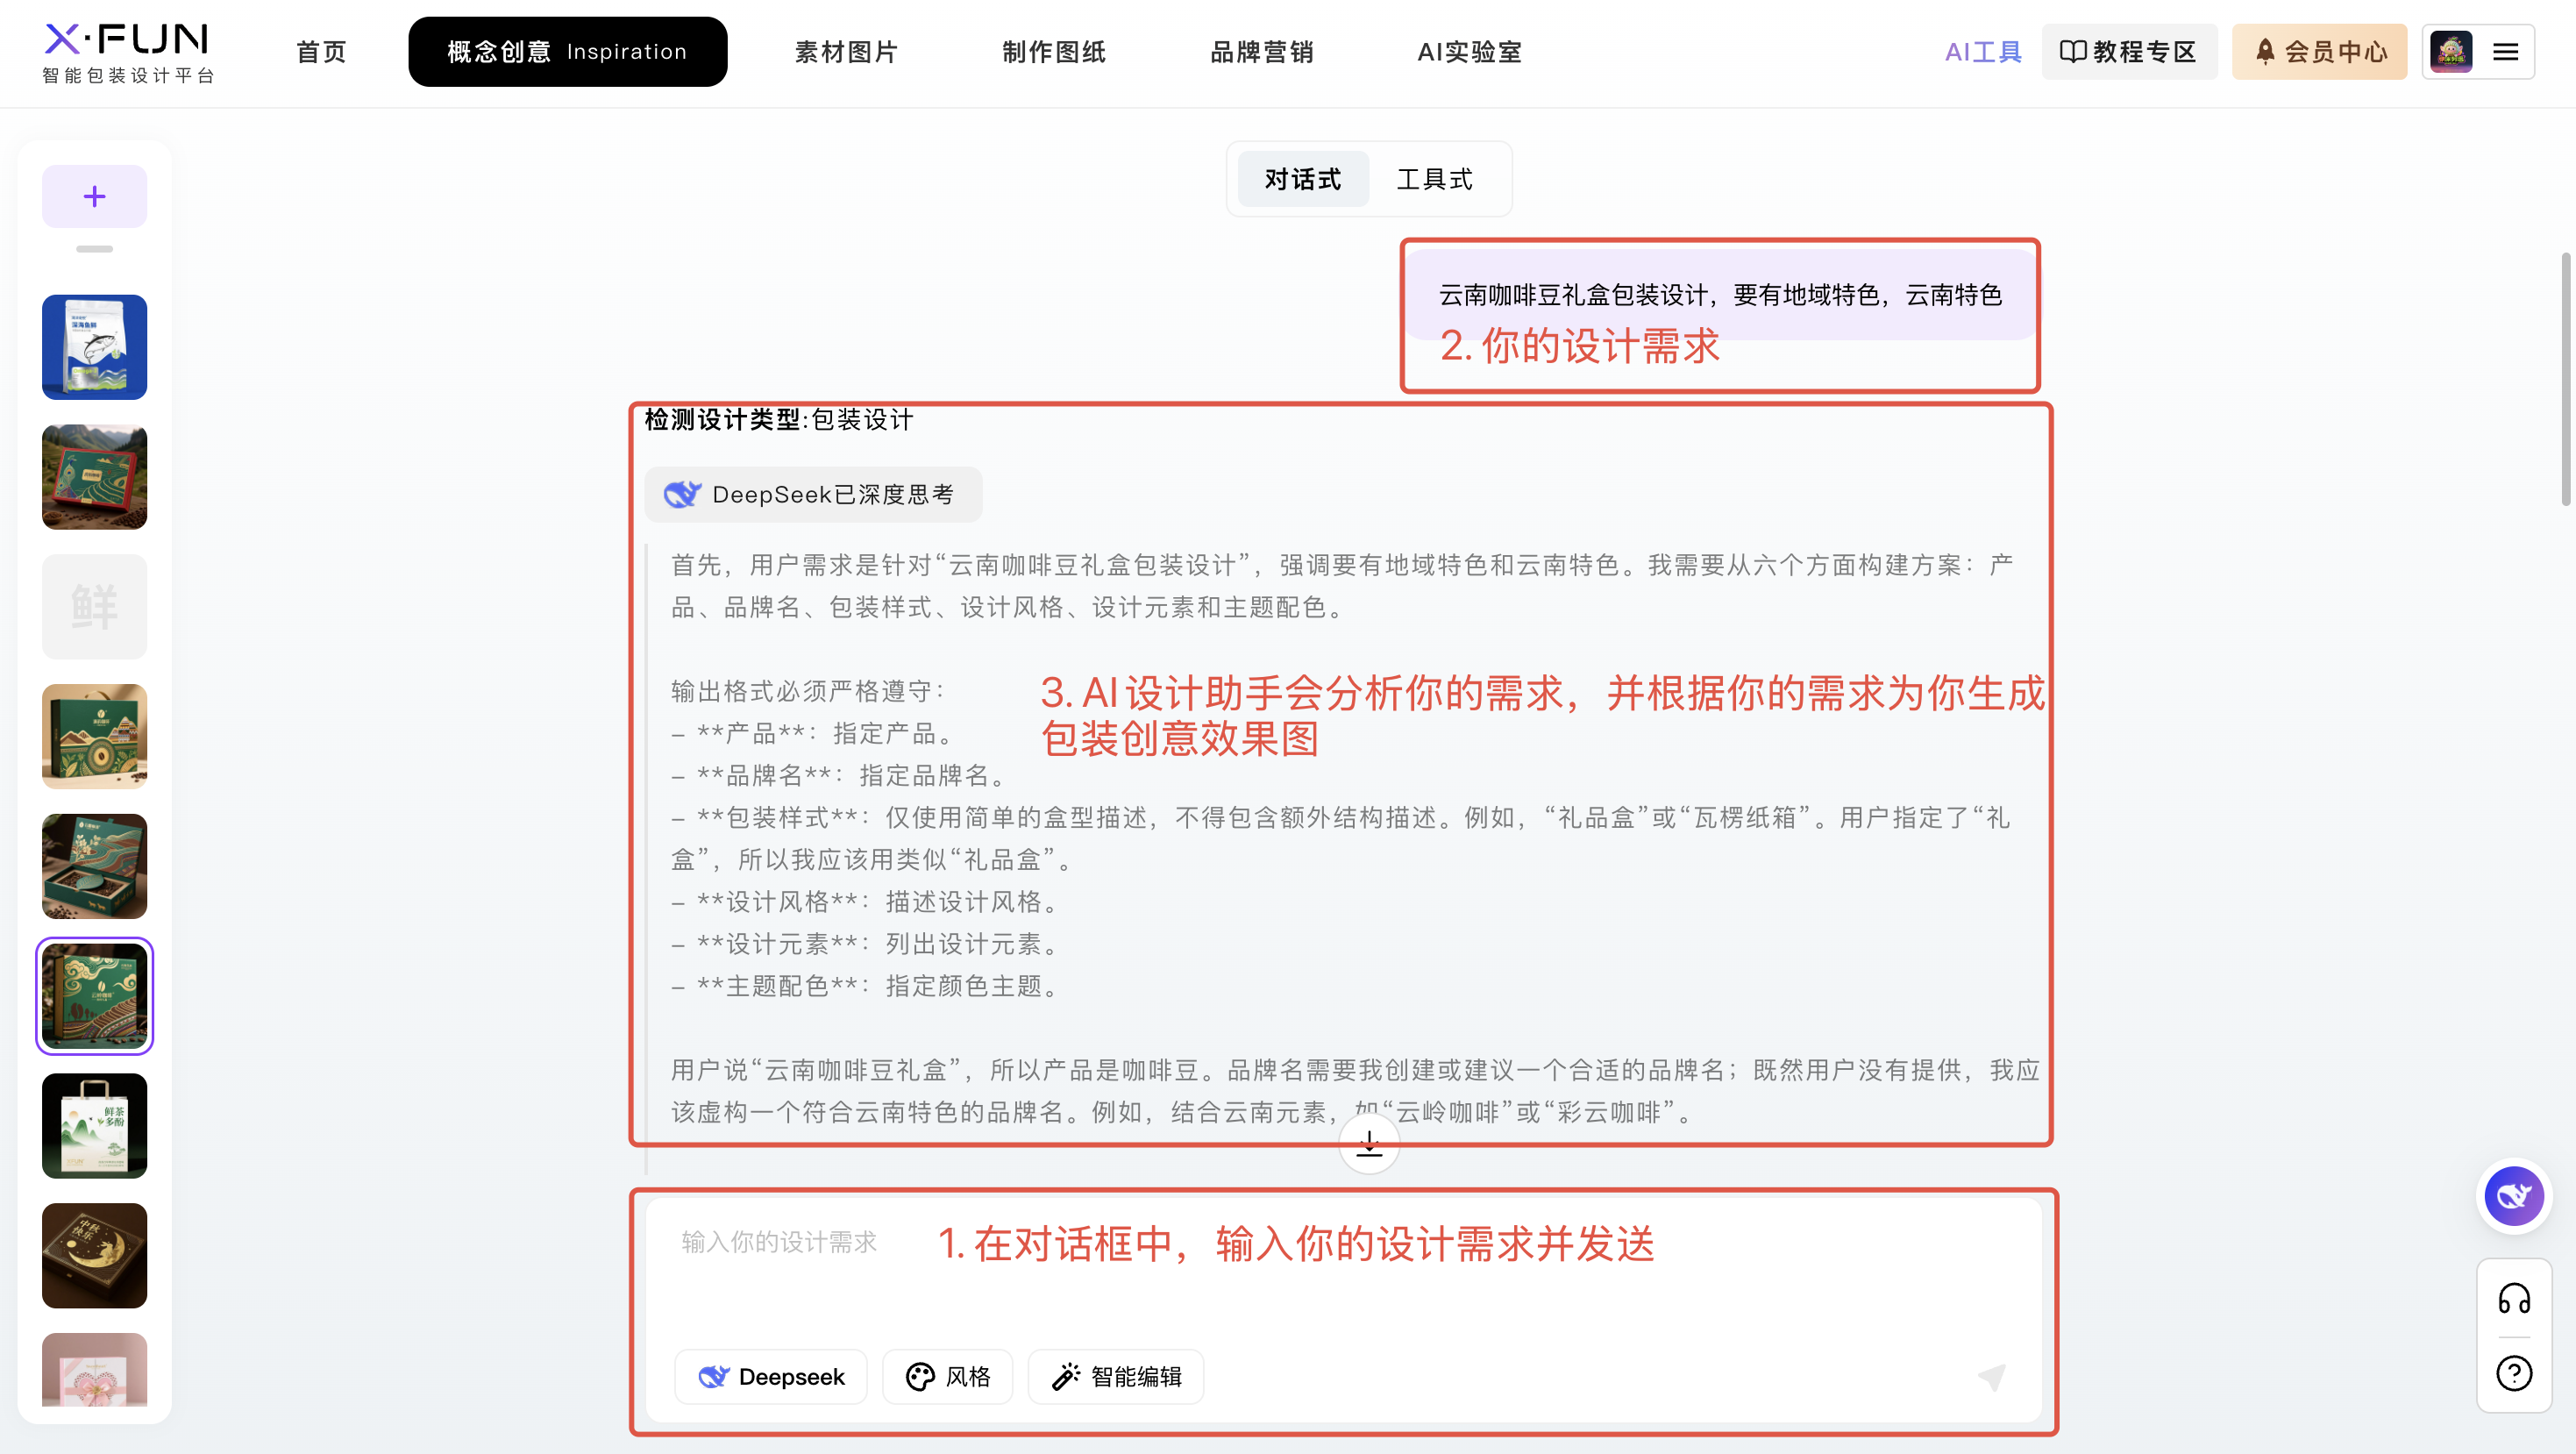Open the blue fish bag thumbnail
The width and height of the screenshot is (2576, 1454).
(x=95, y=347)
